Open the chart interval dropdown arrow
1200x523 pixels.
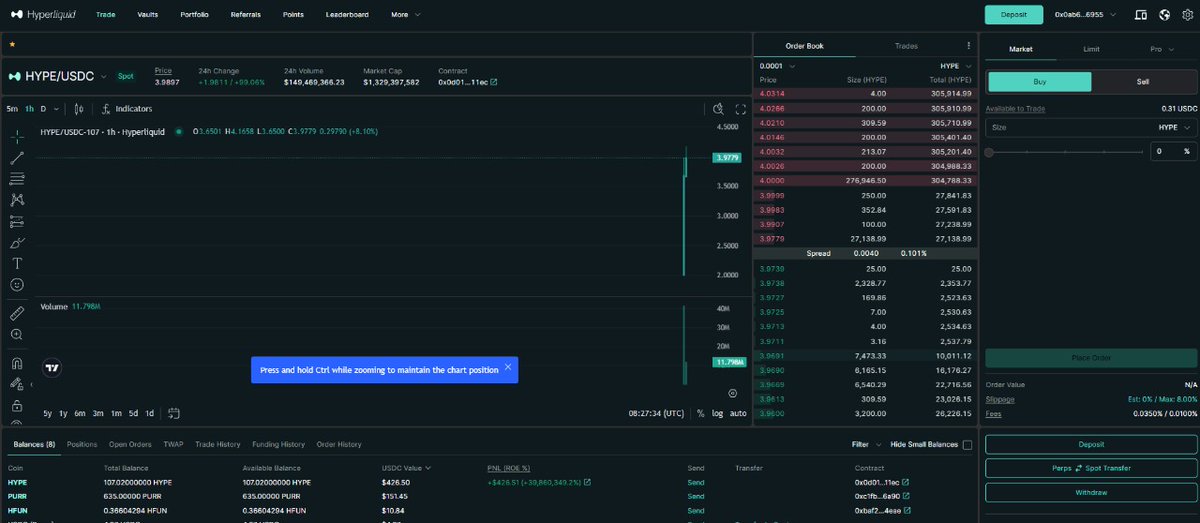coord(56,108)
